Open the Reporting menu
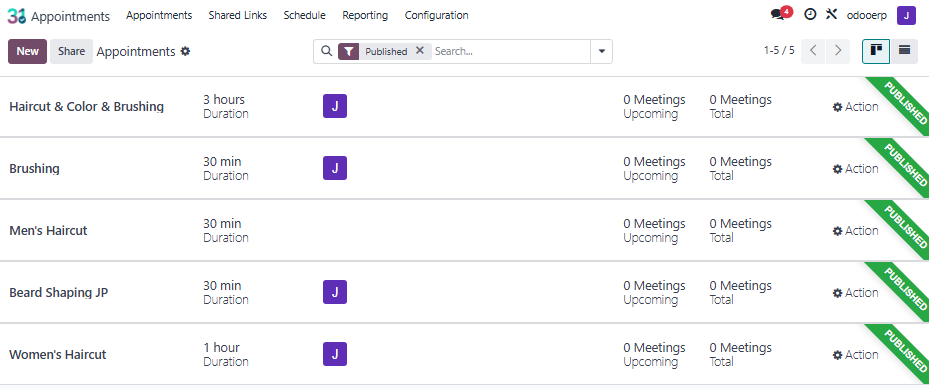 click(x=365, y=15)
